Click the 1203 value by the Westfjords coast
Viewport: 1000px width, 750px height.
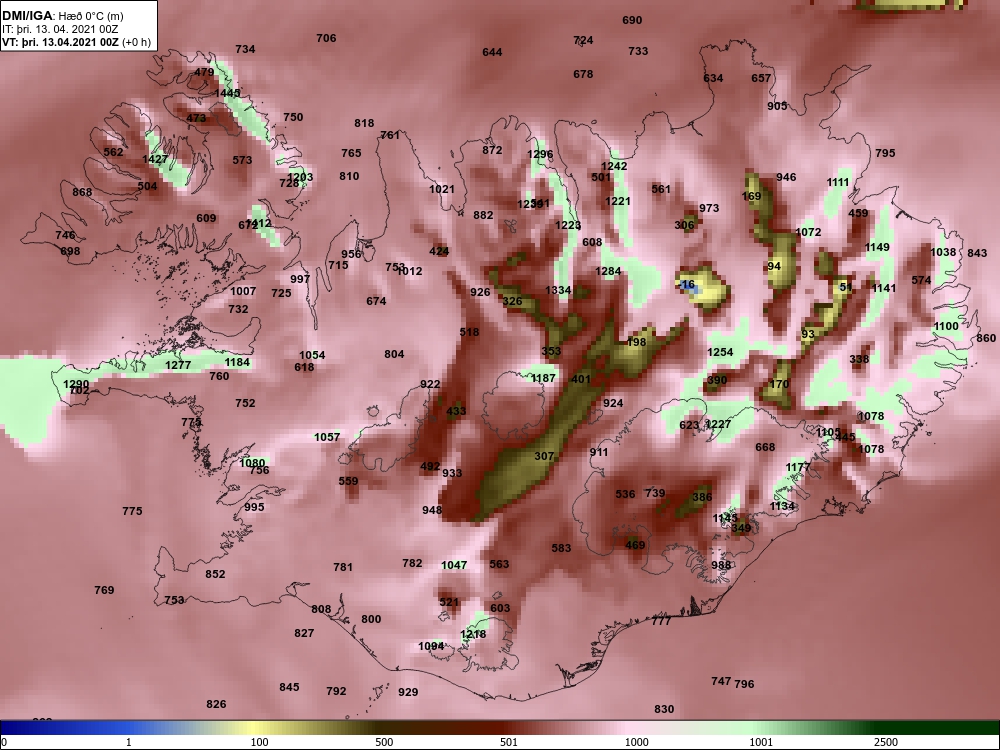[300, 177]
